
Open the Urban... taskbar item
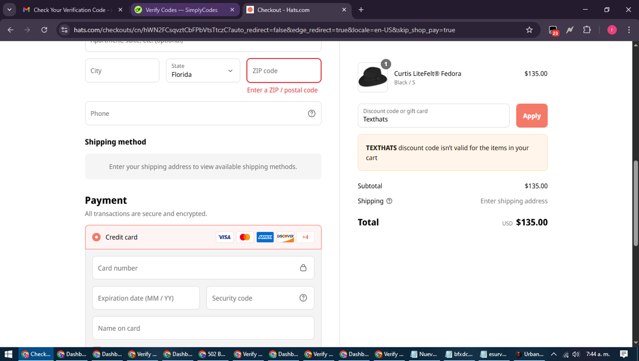point(529,354)
